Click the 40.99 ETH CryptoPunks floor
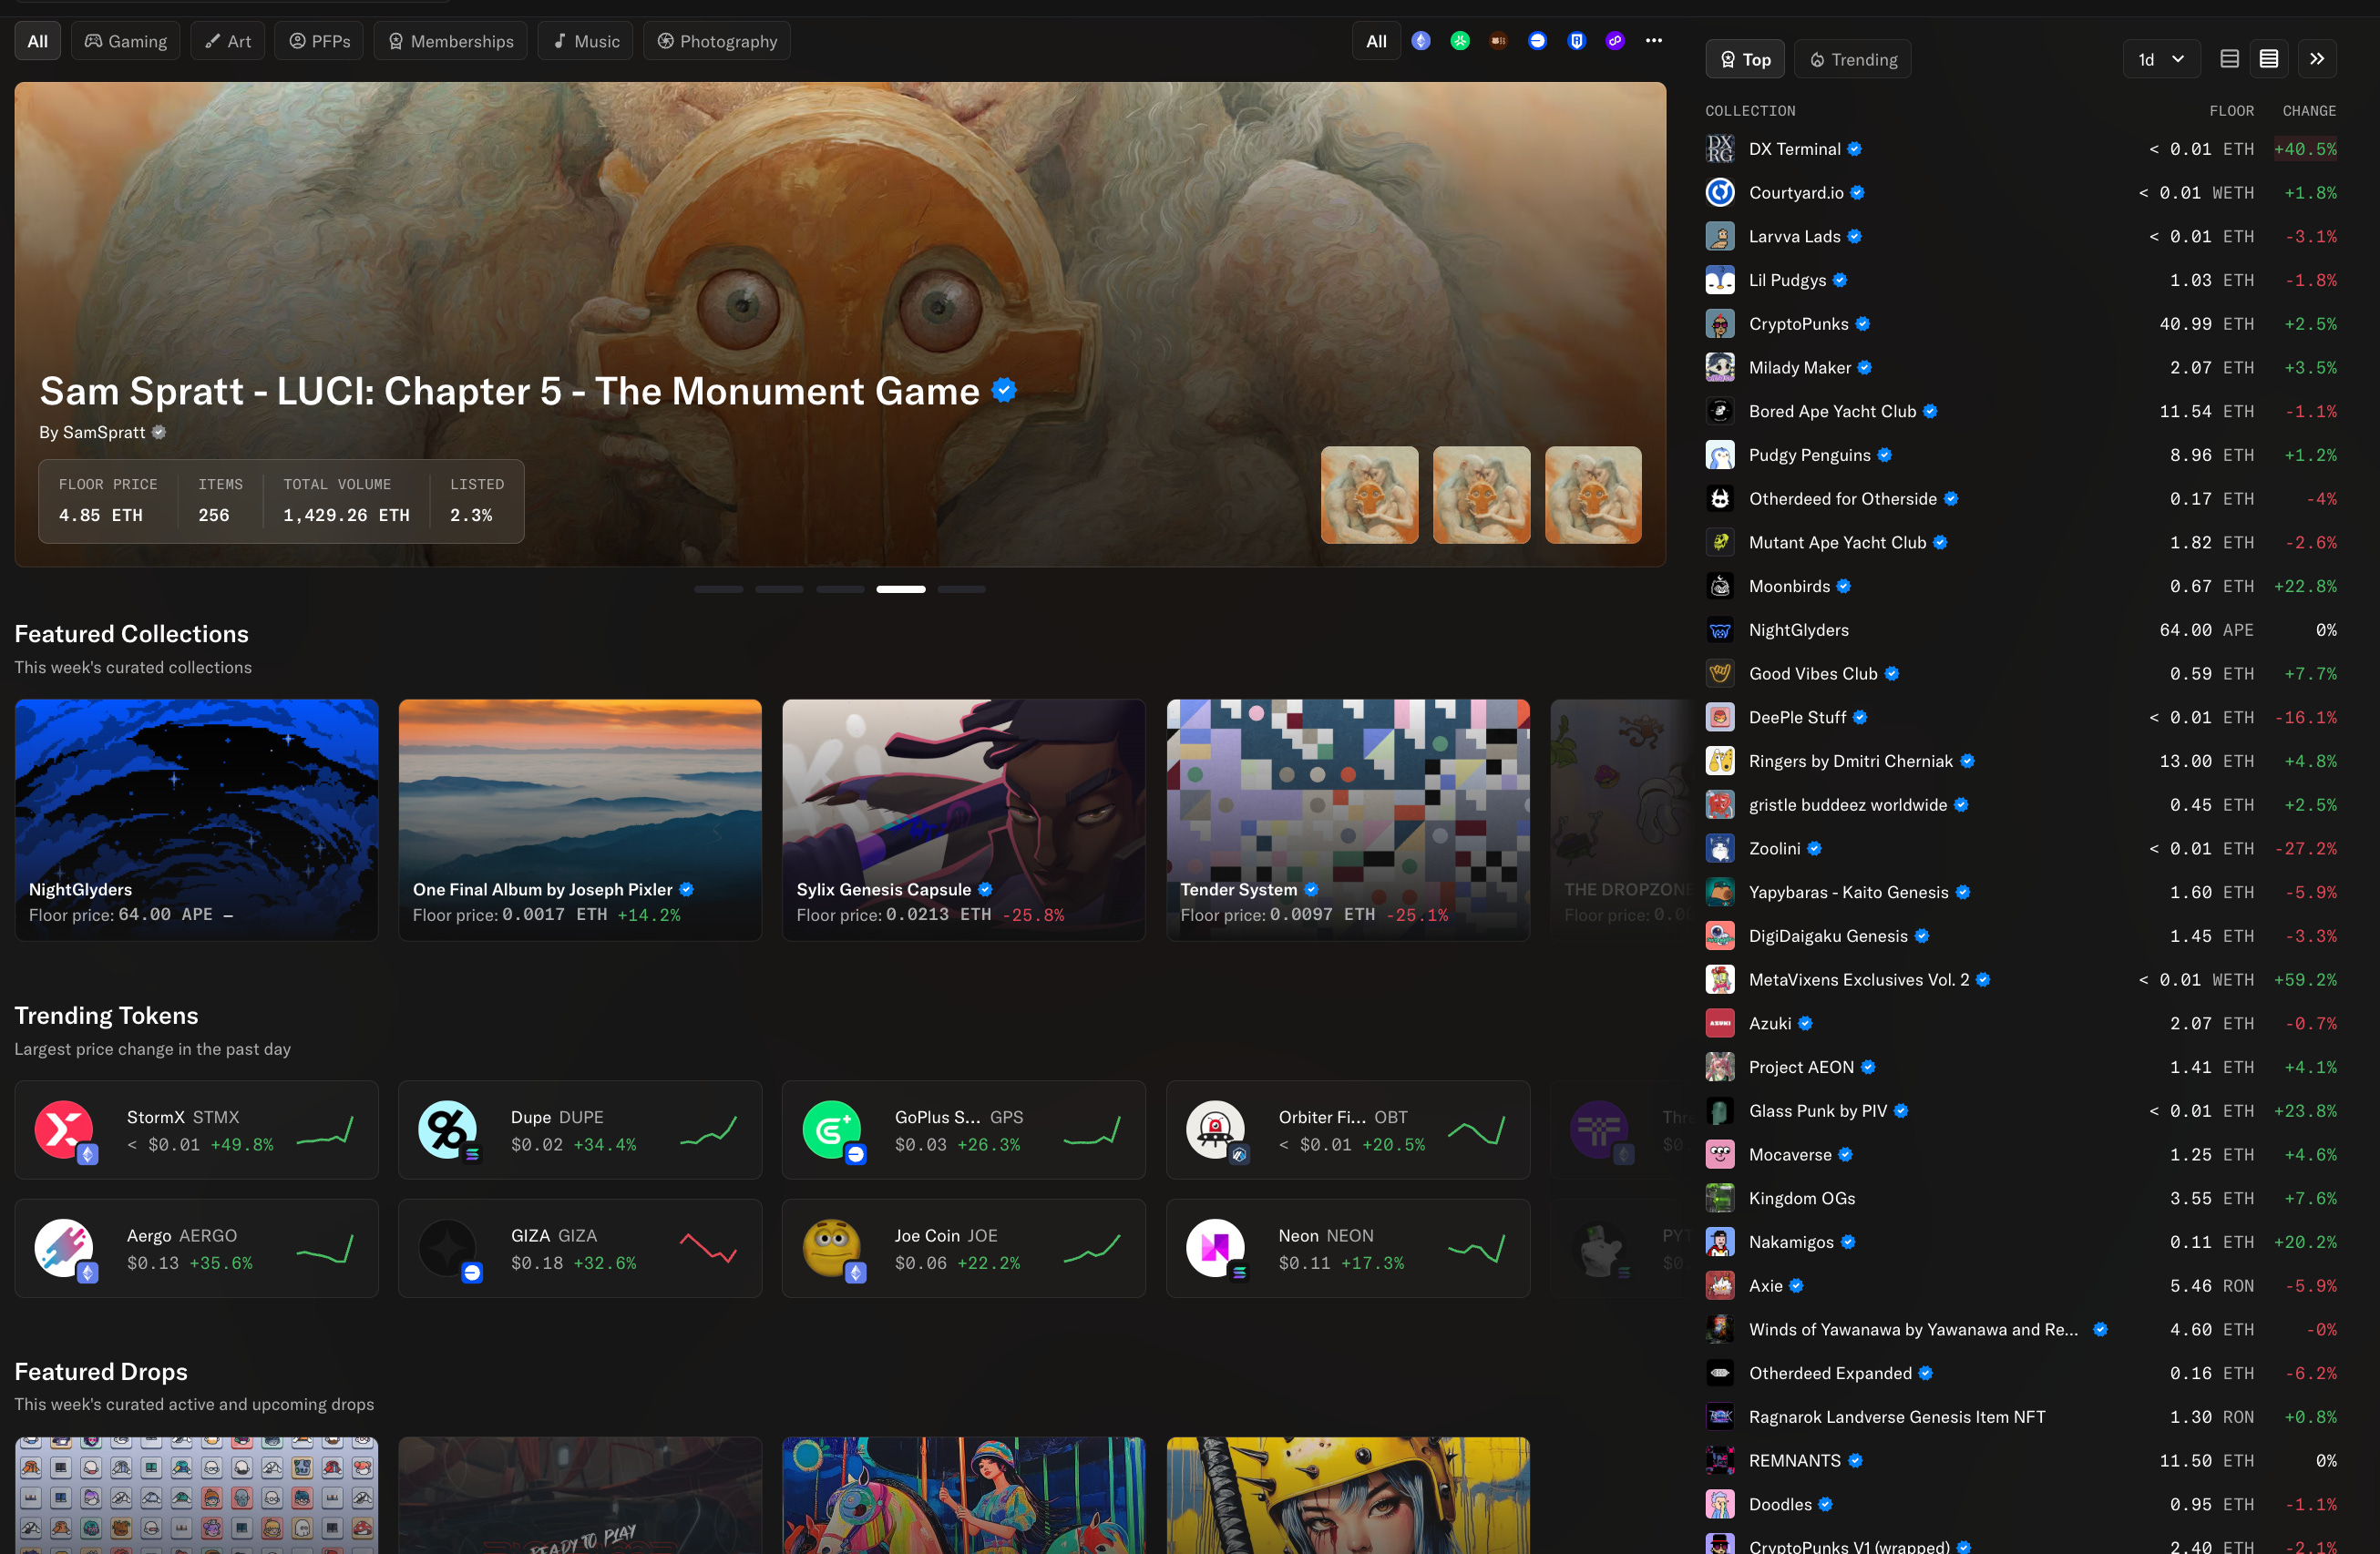The height and width of the screenshot is (1554, 2380). [x=2206, y=324]
